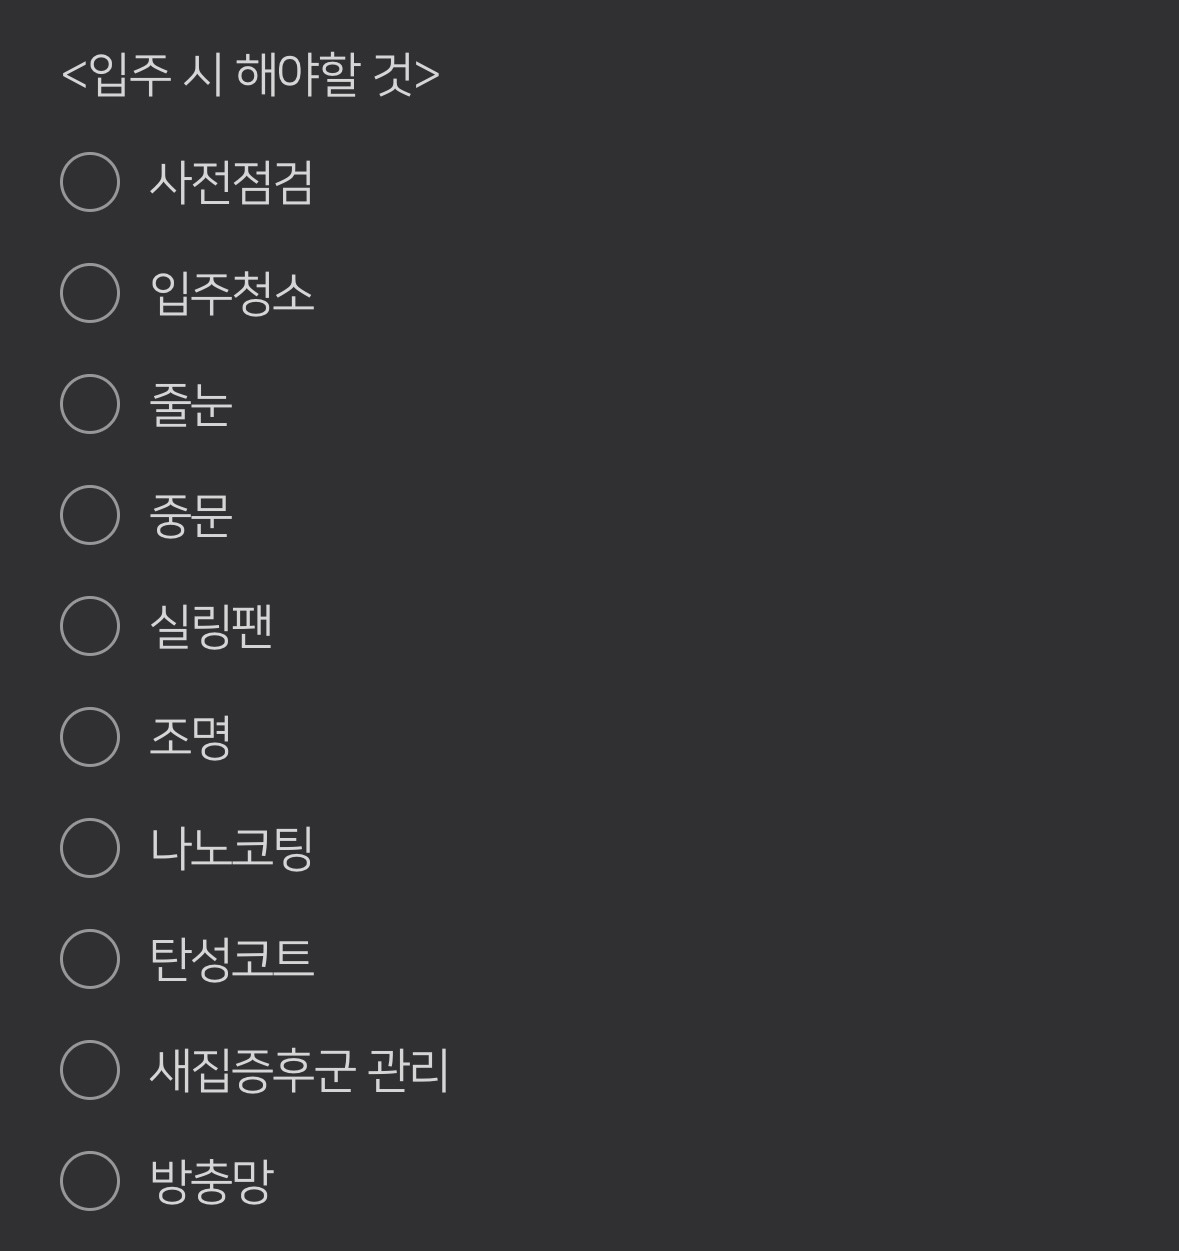Screen dimensions: 1179x1251
Task: Toggle the 중문 checkbox circle
Action: (x=90, y=515)
